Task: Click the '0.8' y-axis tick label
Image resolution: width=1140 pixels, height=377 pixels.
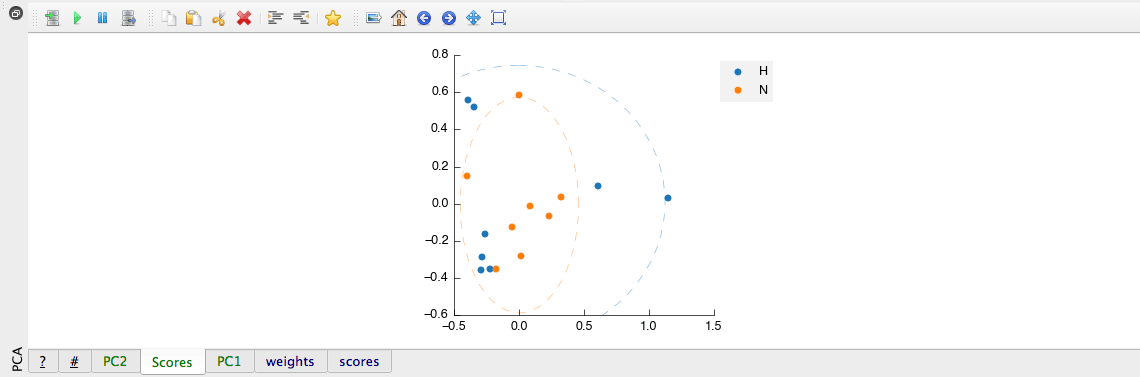Action: 440,54
